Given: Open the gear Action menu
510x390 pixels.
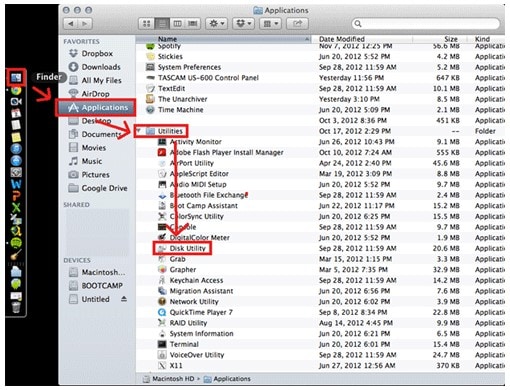Looking at the screenshot, I should 216,24.
